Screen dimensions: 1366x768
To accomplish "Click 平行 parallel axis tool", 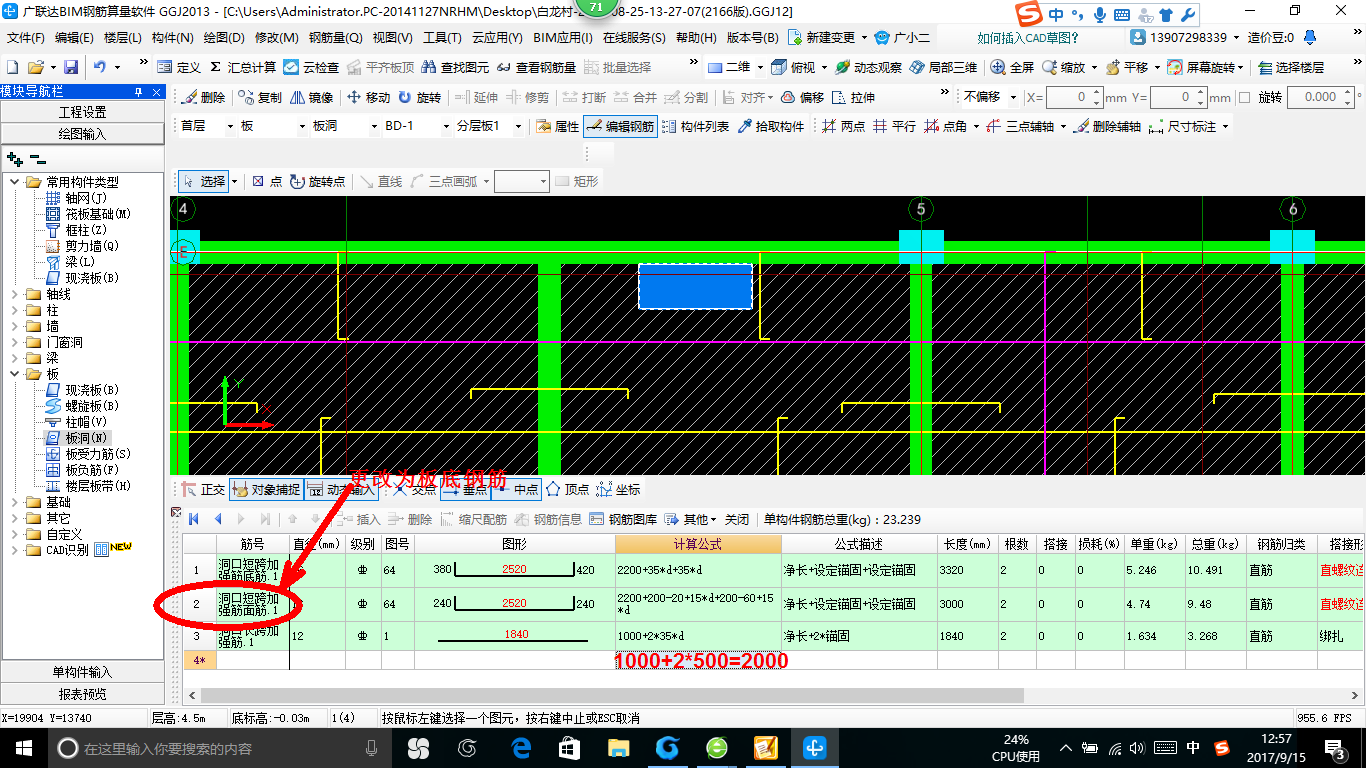I will click(894, 127).
